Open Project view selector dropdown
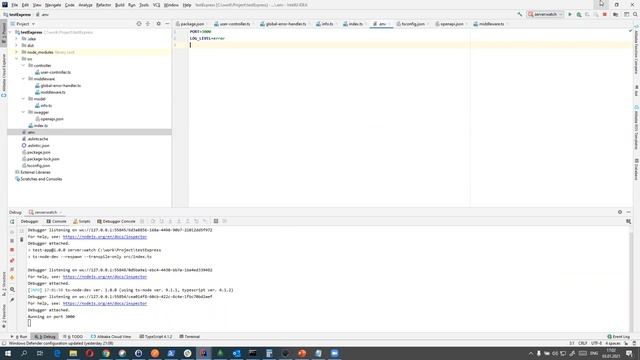Image resolution: width=640 pixels, height=360 pixels. 23,24
